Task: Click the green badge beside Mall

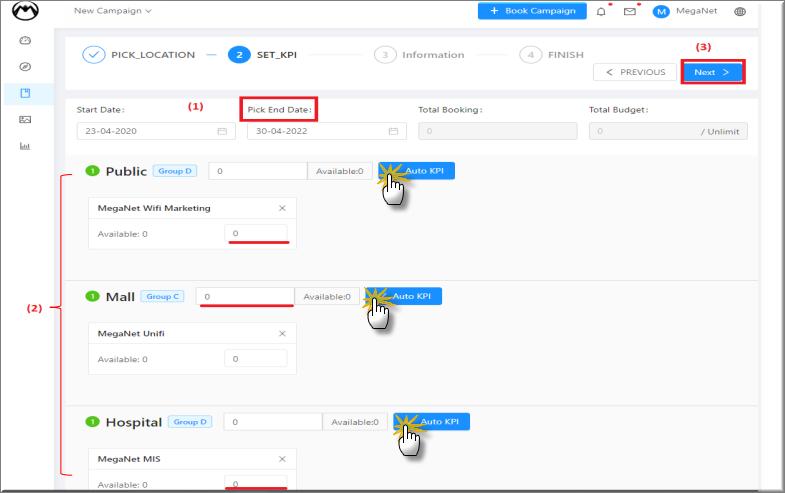Action: (93, 296)
